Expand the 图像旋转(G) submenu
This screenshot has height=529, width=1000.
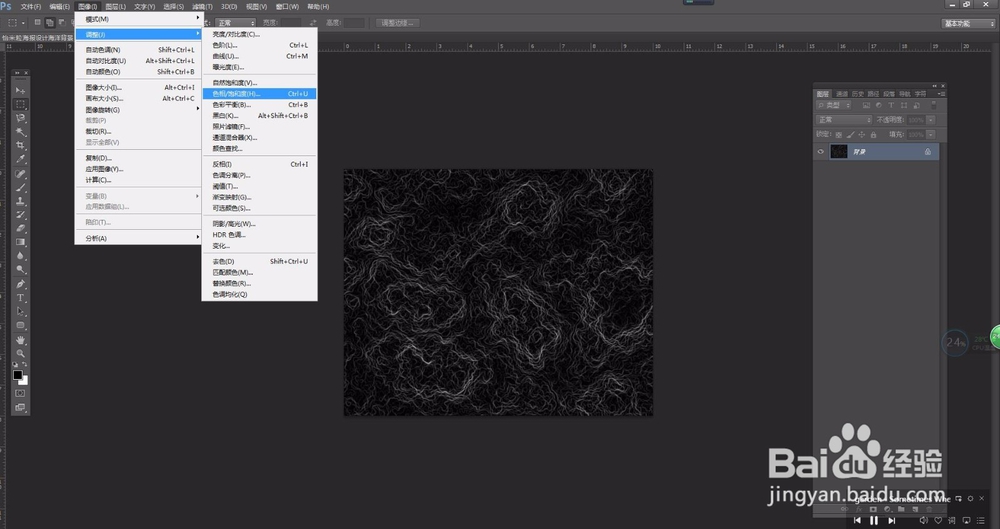[x=138, y=110]
